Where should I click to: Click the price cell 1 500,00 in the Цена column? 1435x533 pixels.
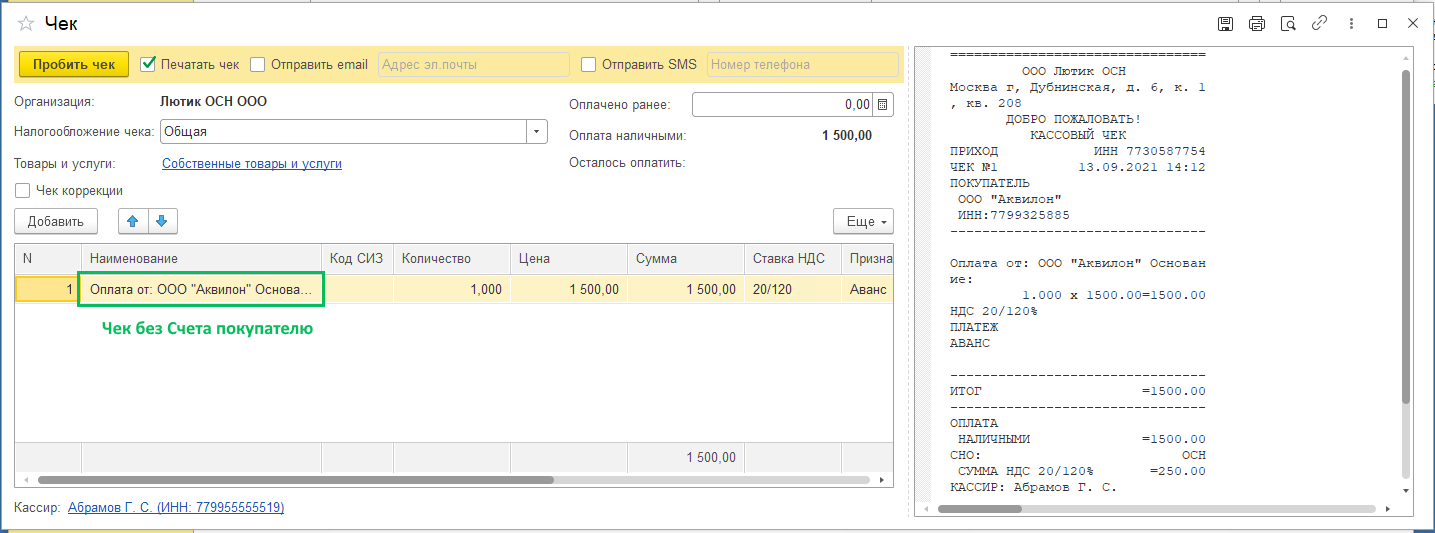[x=568, y=289]
